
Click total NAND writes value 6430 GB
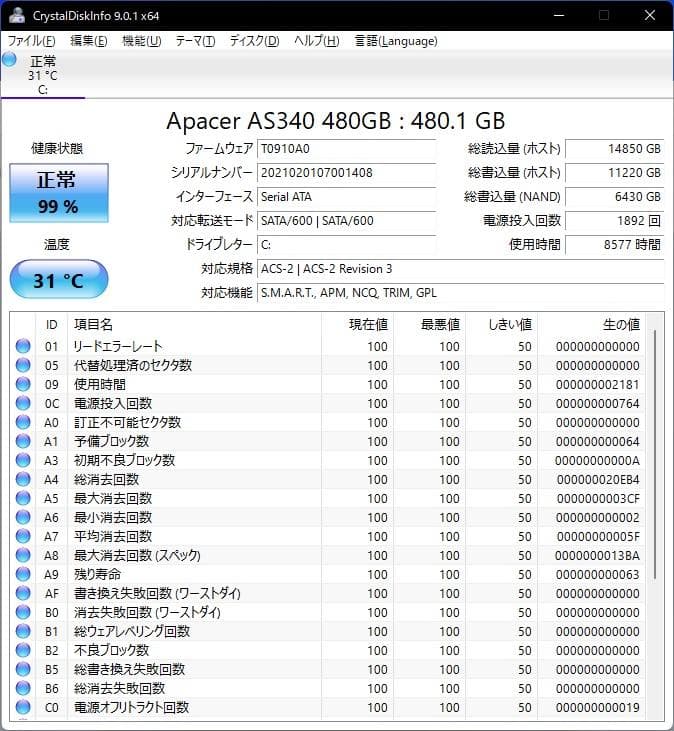coord(614,197)
